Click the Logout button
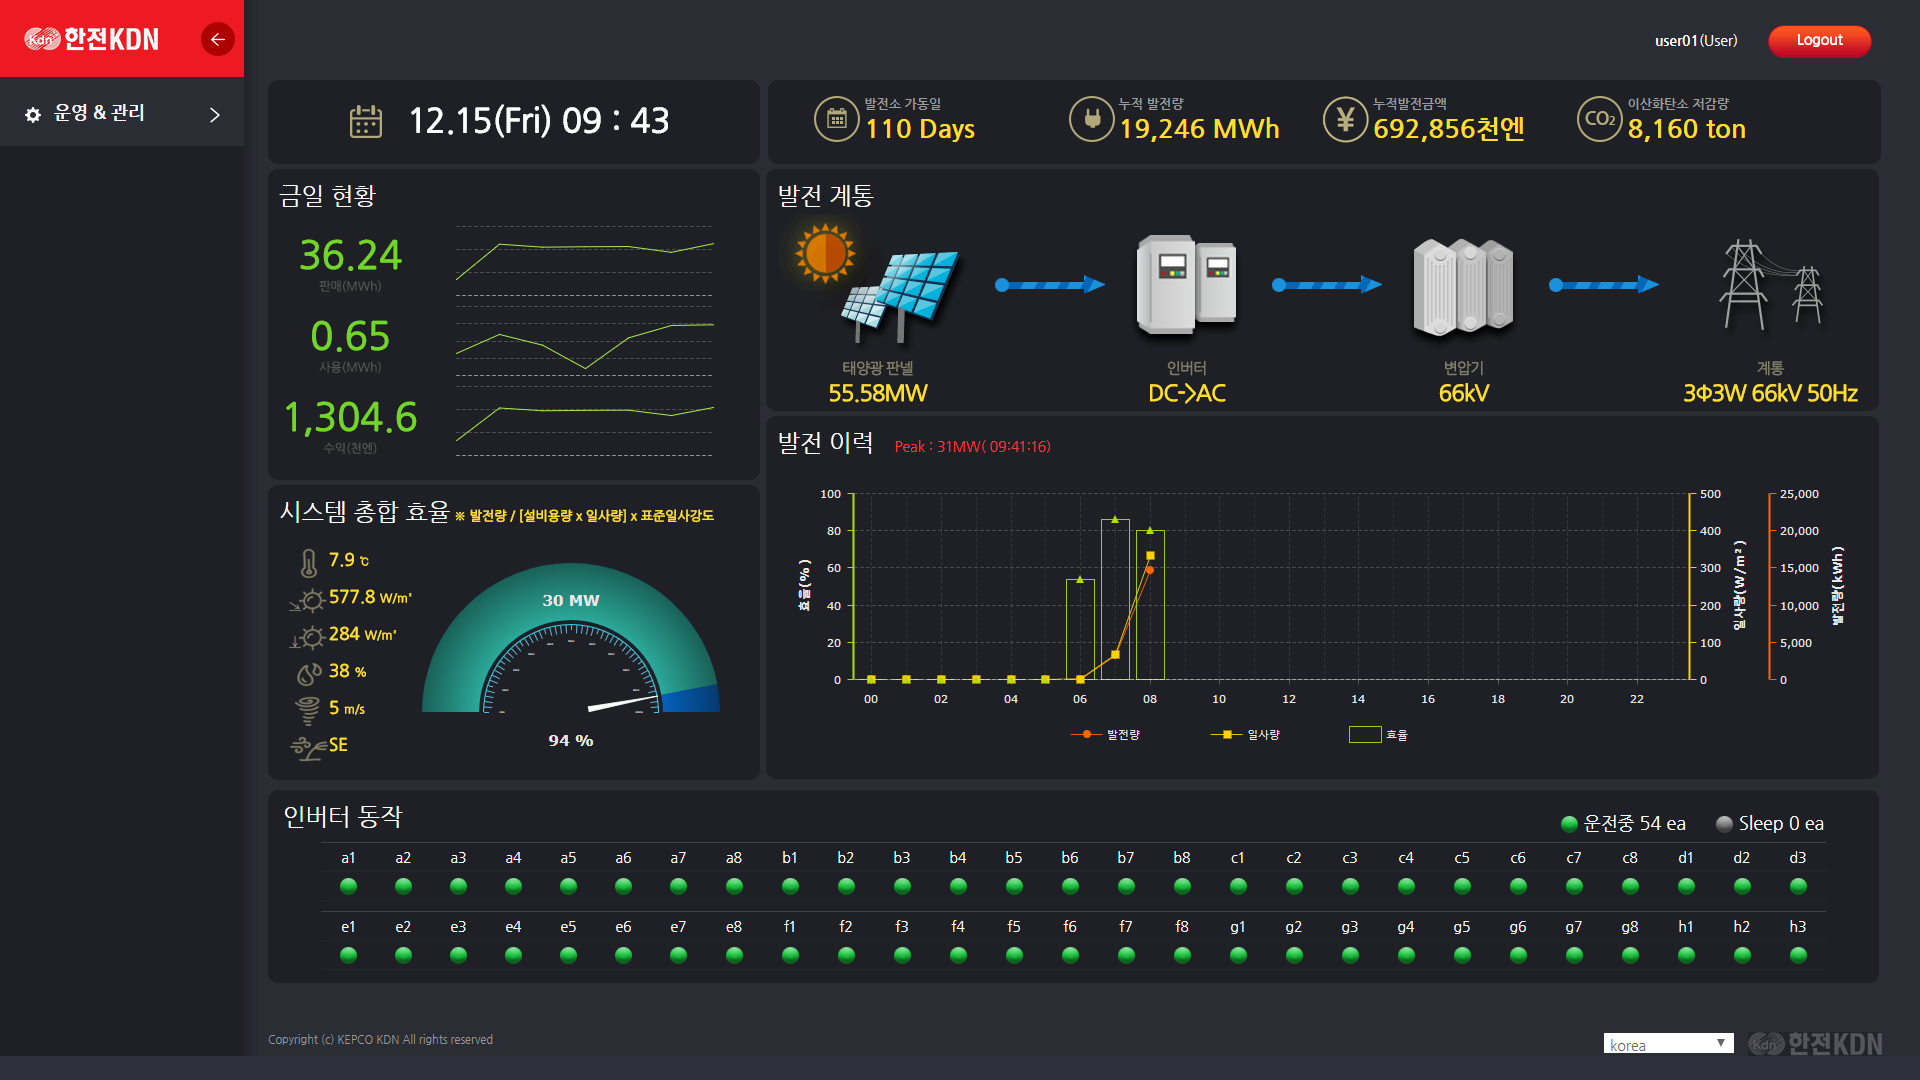The image size is (1920, 1080). 1819,40
